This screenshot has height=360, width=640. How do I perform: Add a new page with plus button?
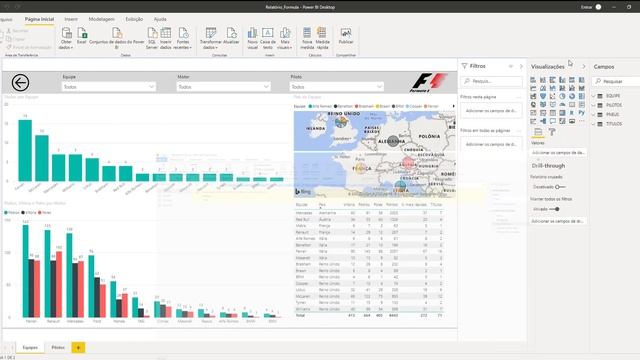[78, 347]
